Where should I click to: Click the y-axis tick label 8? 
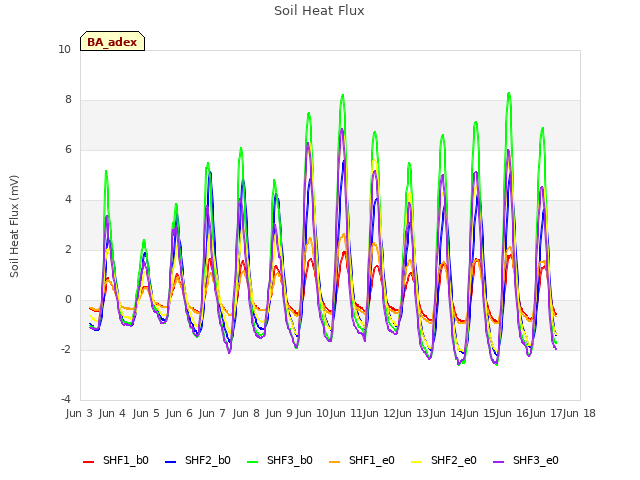click(x=68, y=100)
